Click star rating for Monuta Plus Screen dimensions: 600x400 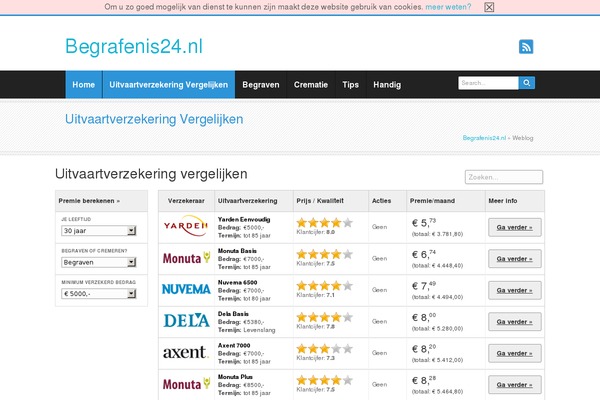coord(324,380)
